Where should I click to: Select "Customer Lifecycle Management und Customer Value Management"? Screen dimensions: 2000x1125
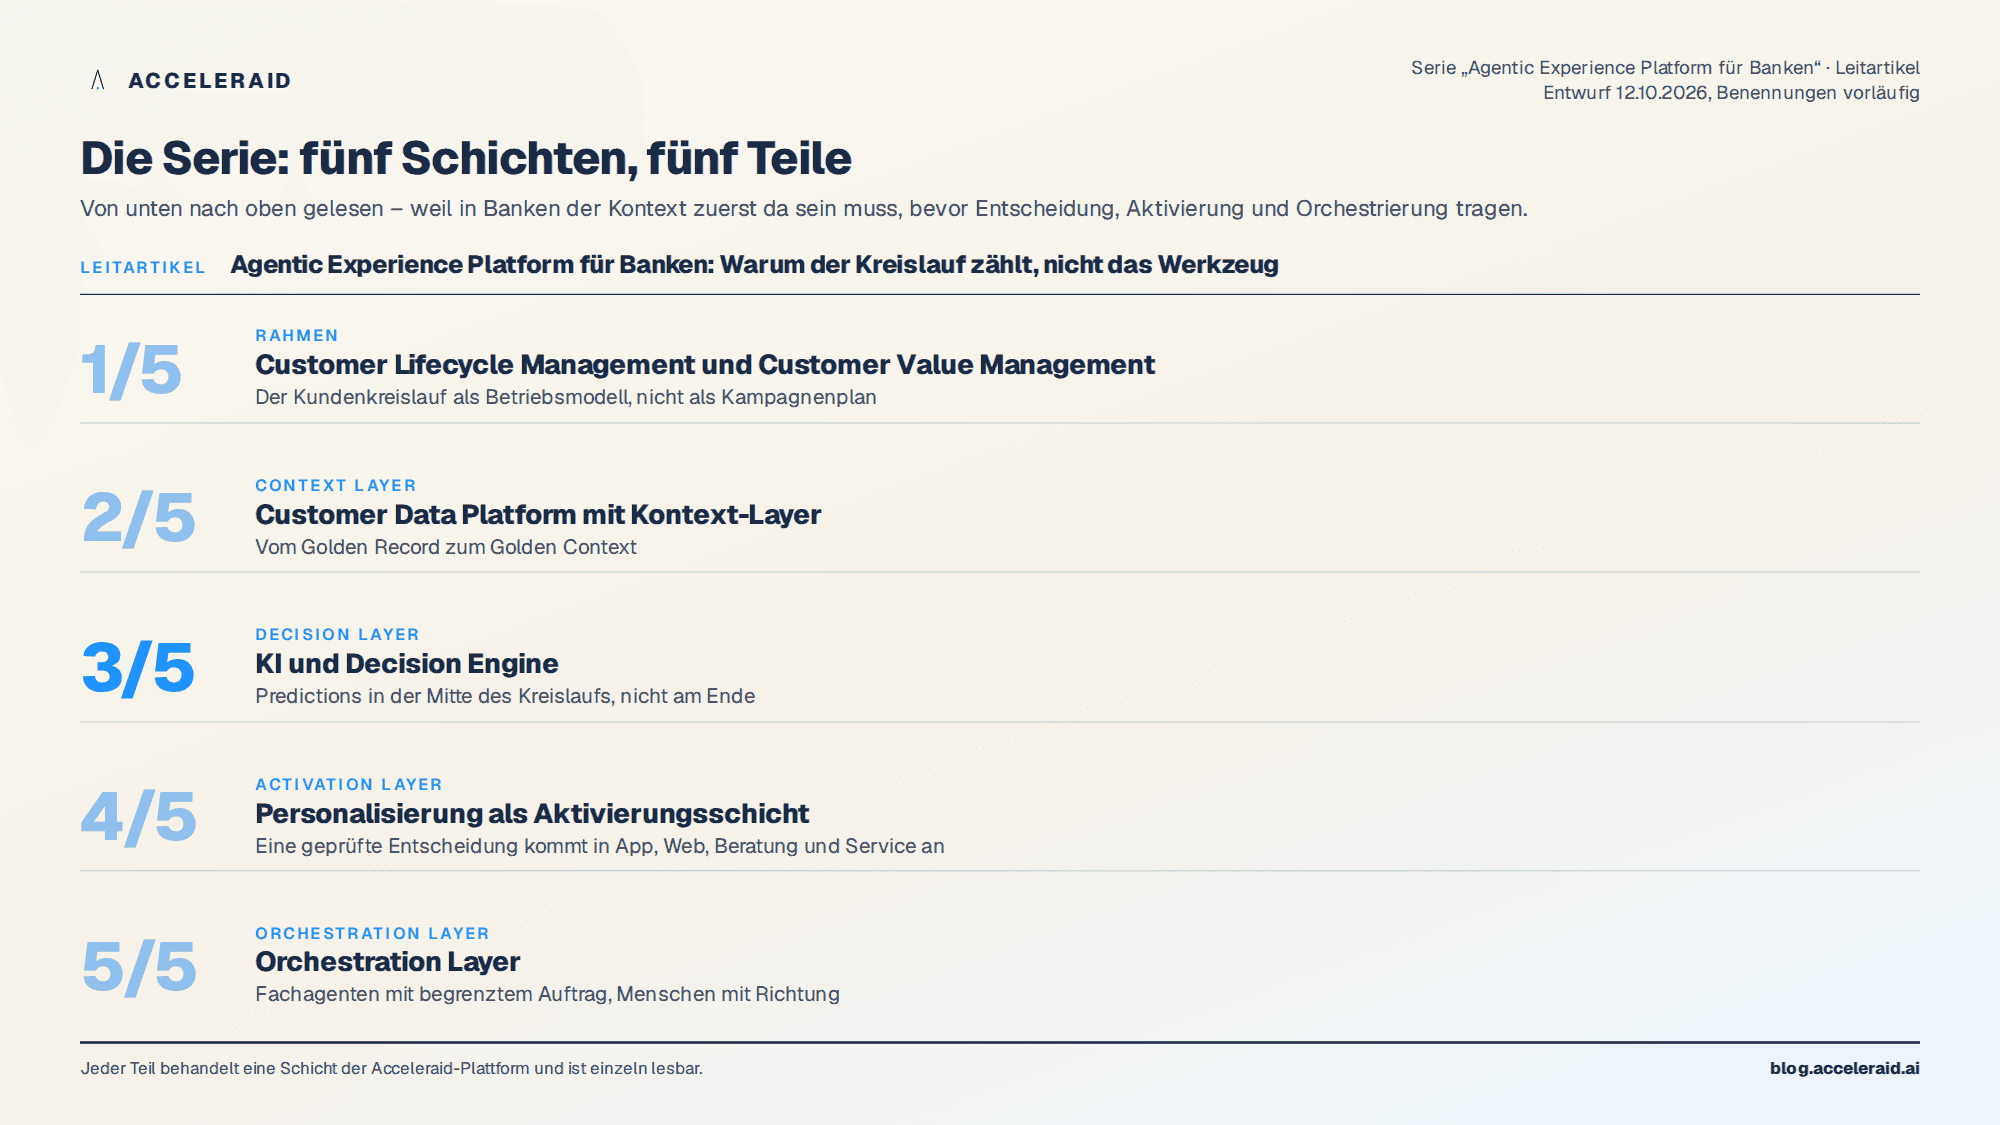pyautogui.click(x=705, y=365)
